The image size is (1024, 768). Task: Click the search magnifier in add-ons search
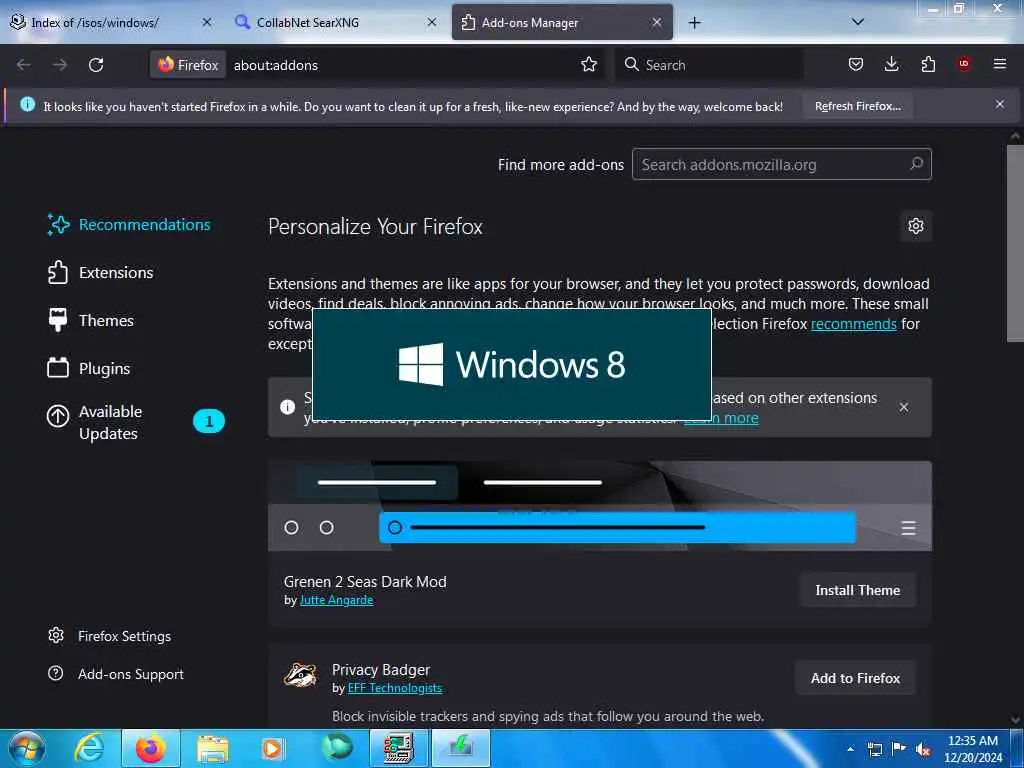pyautogui.click(x=916, y=164)
